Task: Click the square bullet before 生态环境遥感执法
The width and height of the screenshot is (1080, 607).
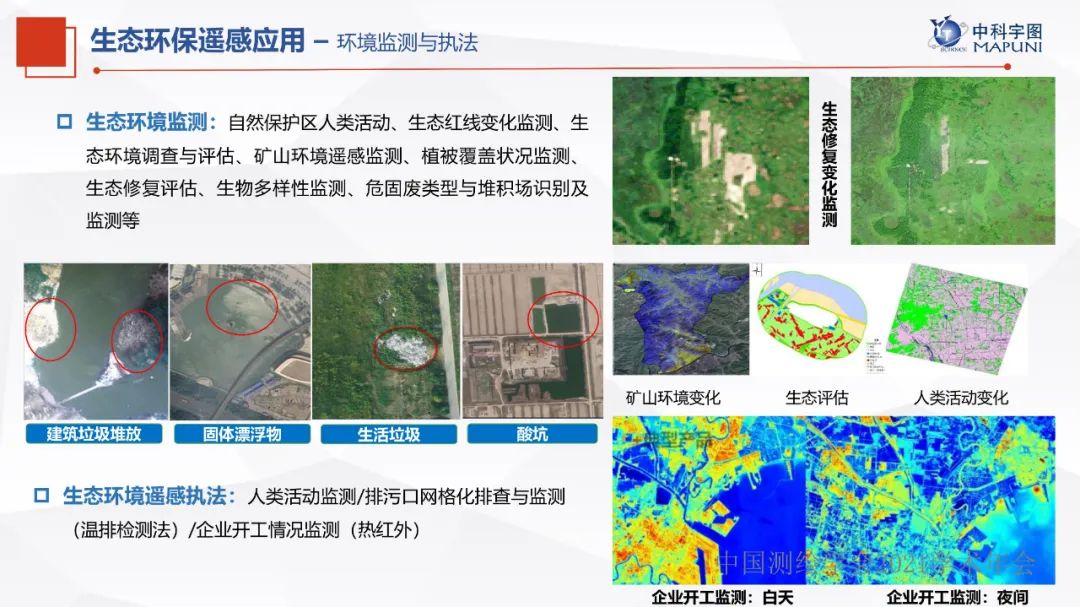Action: pos(41,495)
